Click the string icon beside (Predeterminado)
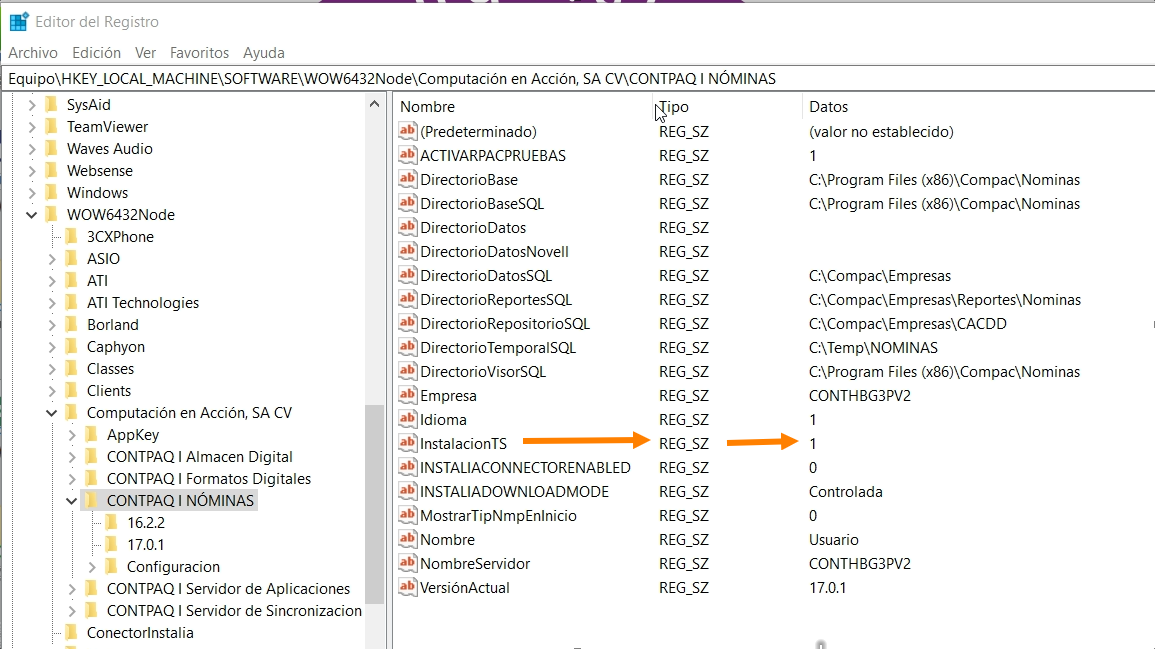The image size is (1155, 649). tap(407, 132)
